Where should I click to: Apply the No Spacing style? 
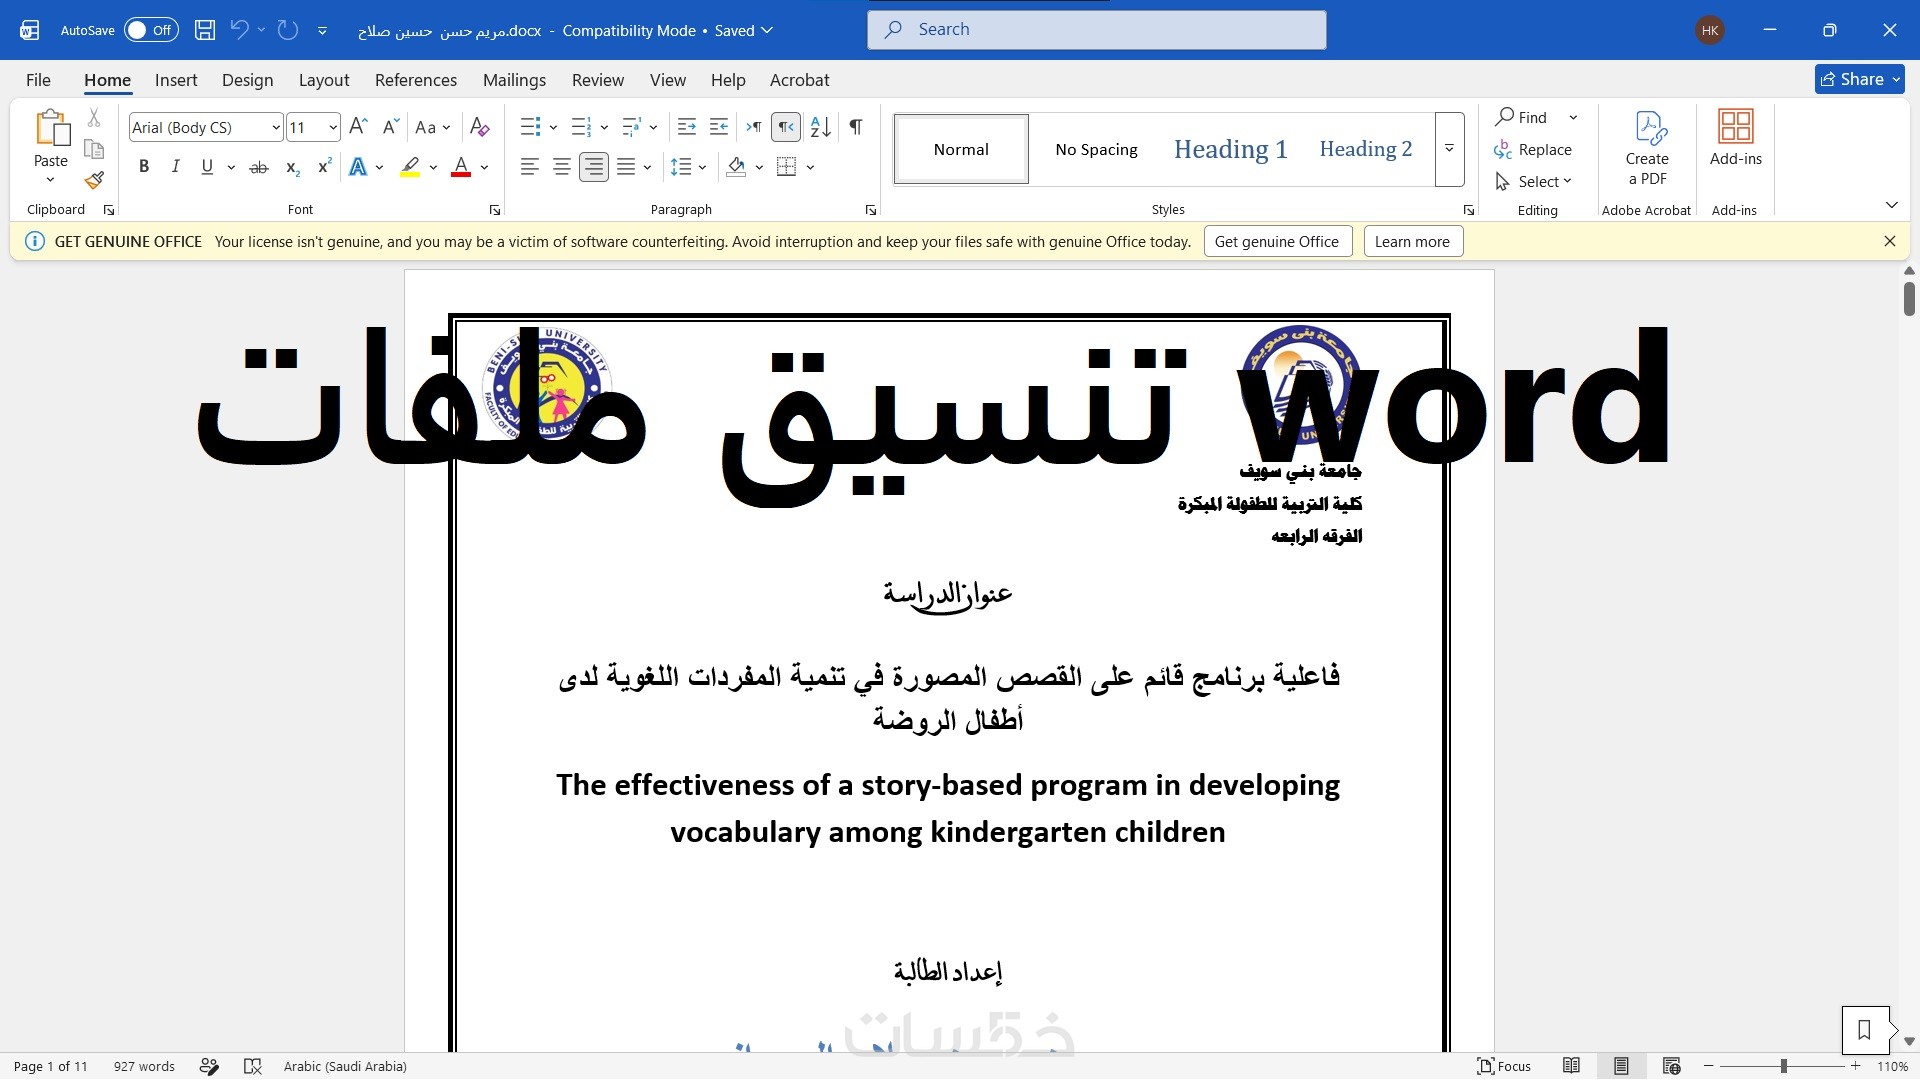[1097, 149]
